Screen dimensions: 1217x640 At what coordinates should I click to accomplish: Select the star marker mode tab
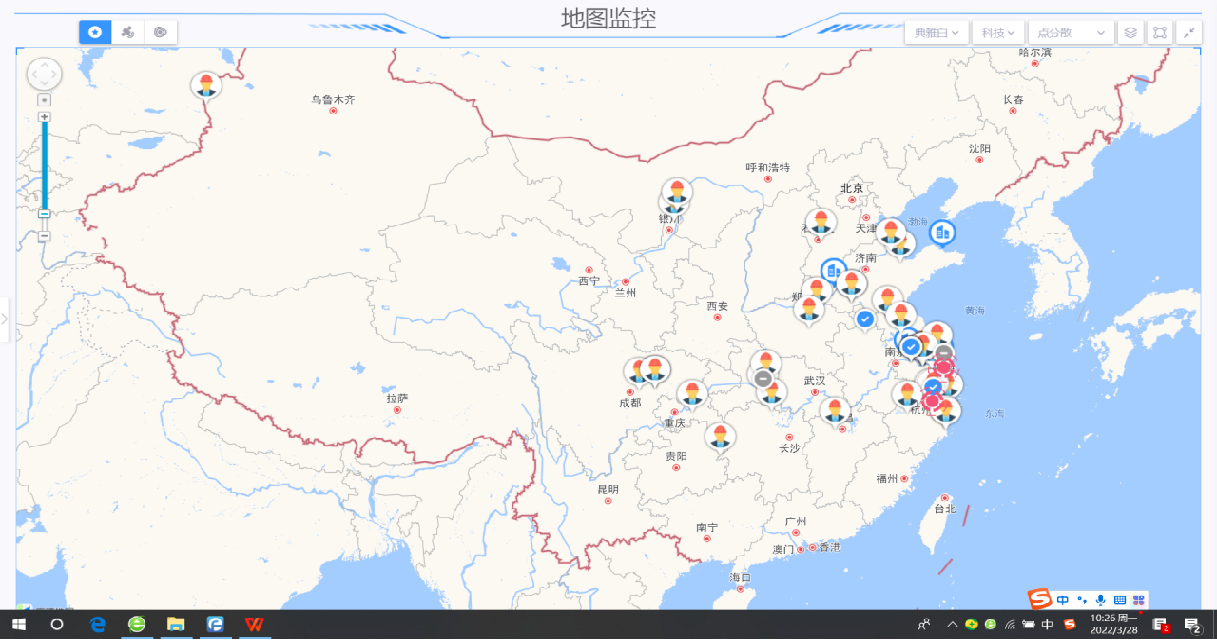(x=95, y=32)
